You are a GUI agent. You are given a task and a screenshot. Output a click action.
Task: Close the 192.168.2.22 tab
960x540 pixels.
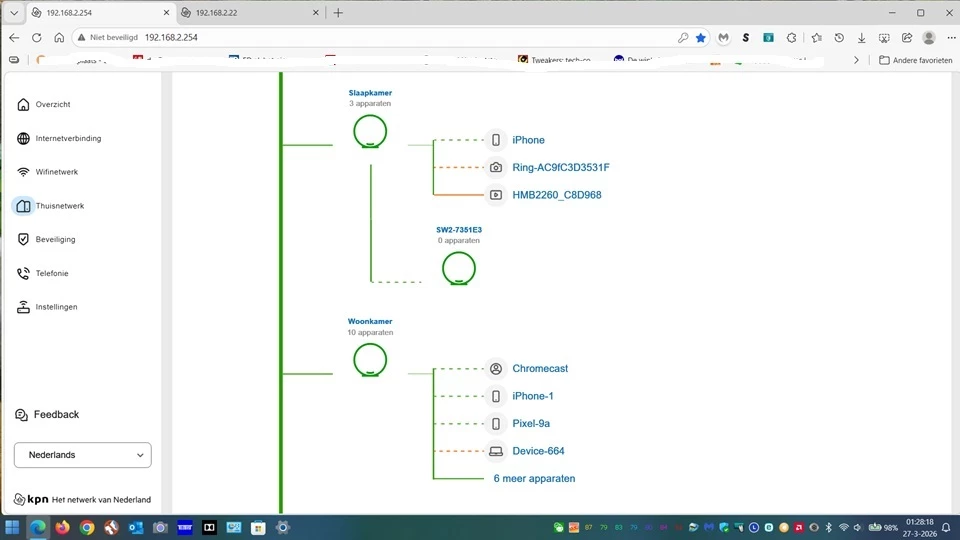(x=316, y=12)
